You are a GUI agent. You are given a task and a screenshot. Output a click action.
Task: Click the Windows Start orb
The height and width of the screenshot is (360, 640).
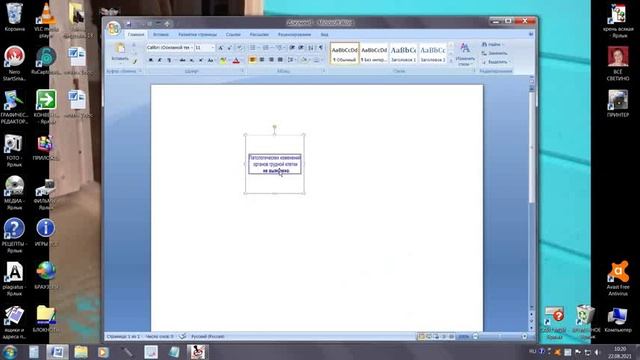click(9, 352)
